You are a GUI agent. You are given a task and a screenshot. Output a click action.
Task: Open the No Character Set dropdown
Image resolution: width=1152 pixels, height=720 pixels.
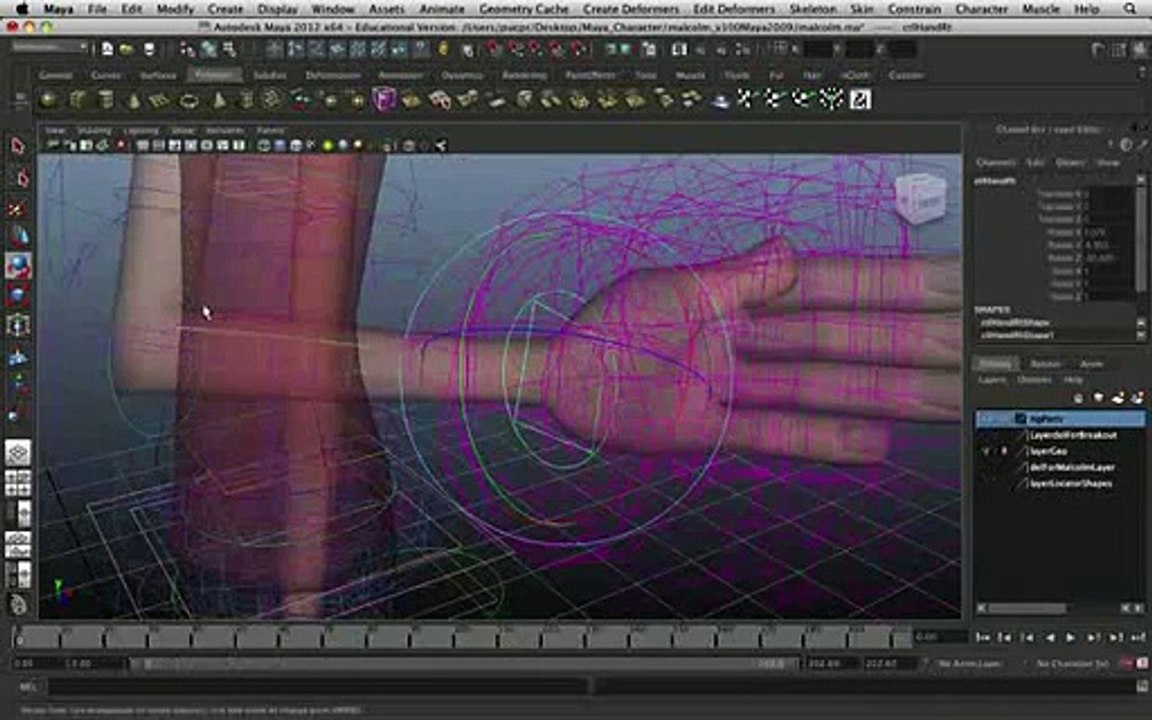pyautogui.click(x=1072, y=663)
